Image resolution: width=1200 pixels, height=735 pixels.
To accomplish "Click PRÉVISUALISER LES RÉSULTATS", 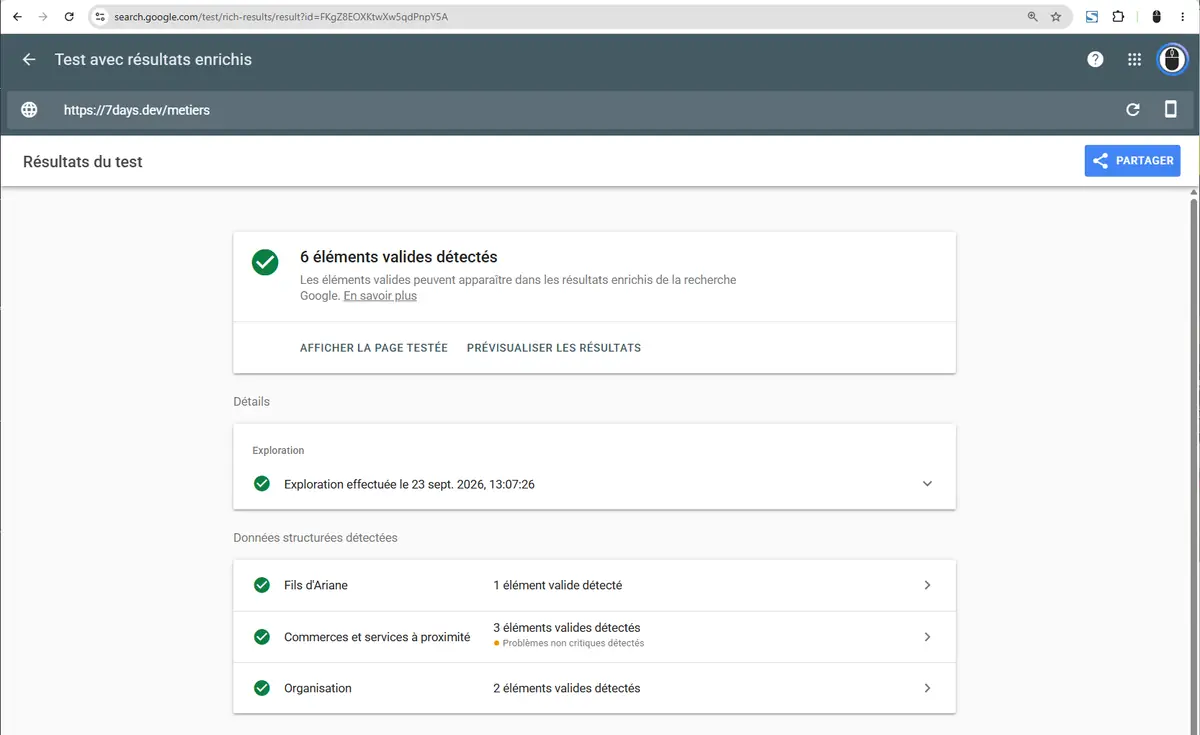I will point(554,348).
